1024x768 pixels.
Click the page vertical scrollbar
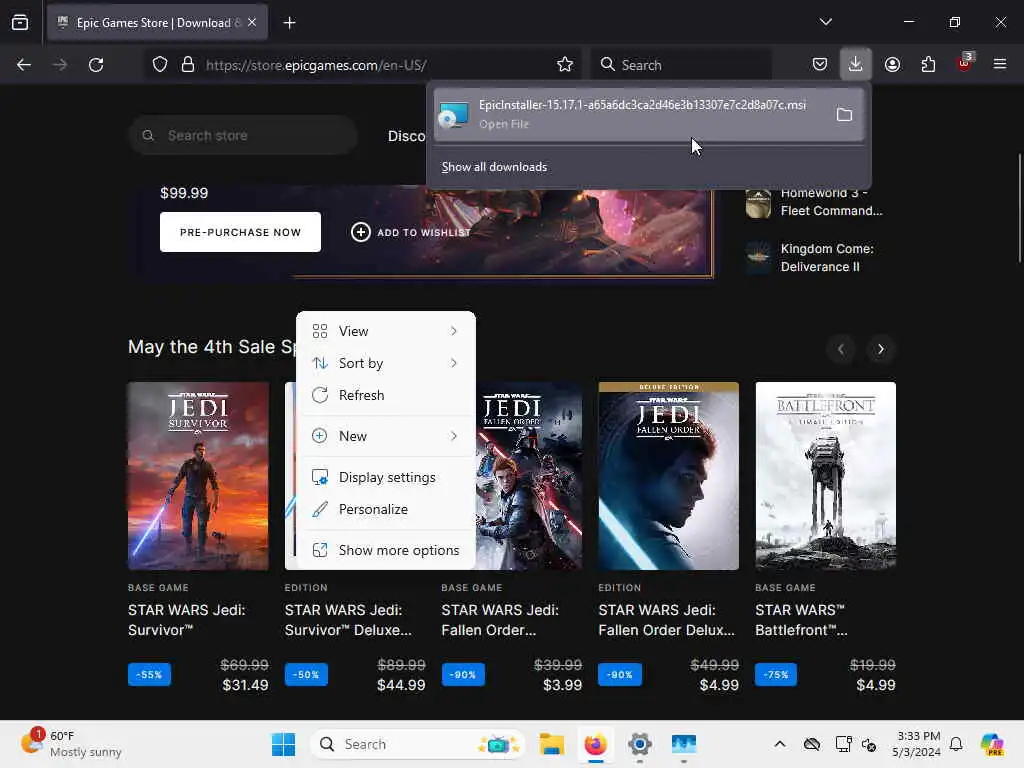[x=1019, y=208]
